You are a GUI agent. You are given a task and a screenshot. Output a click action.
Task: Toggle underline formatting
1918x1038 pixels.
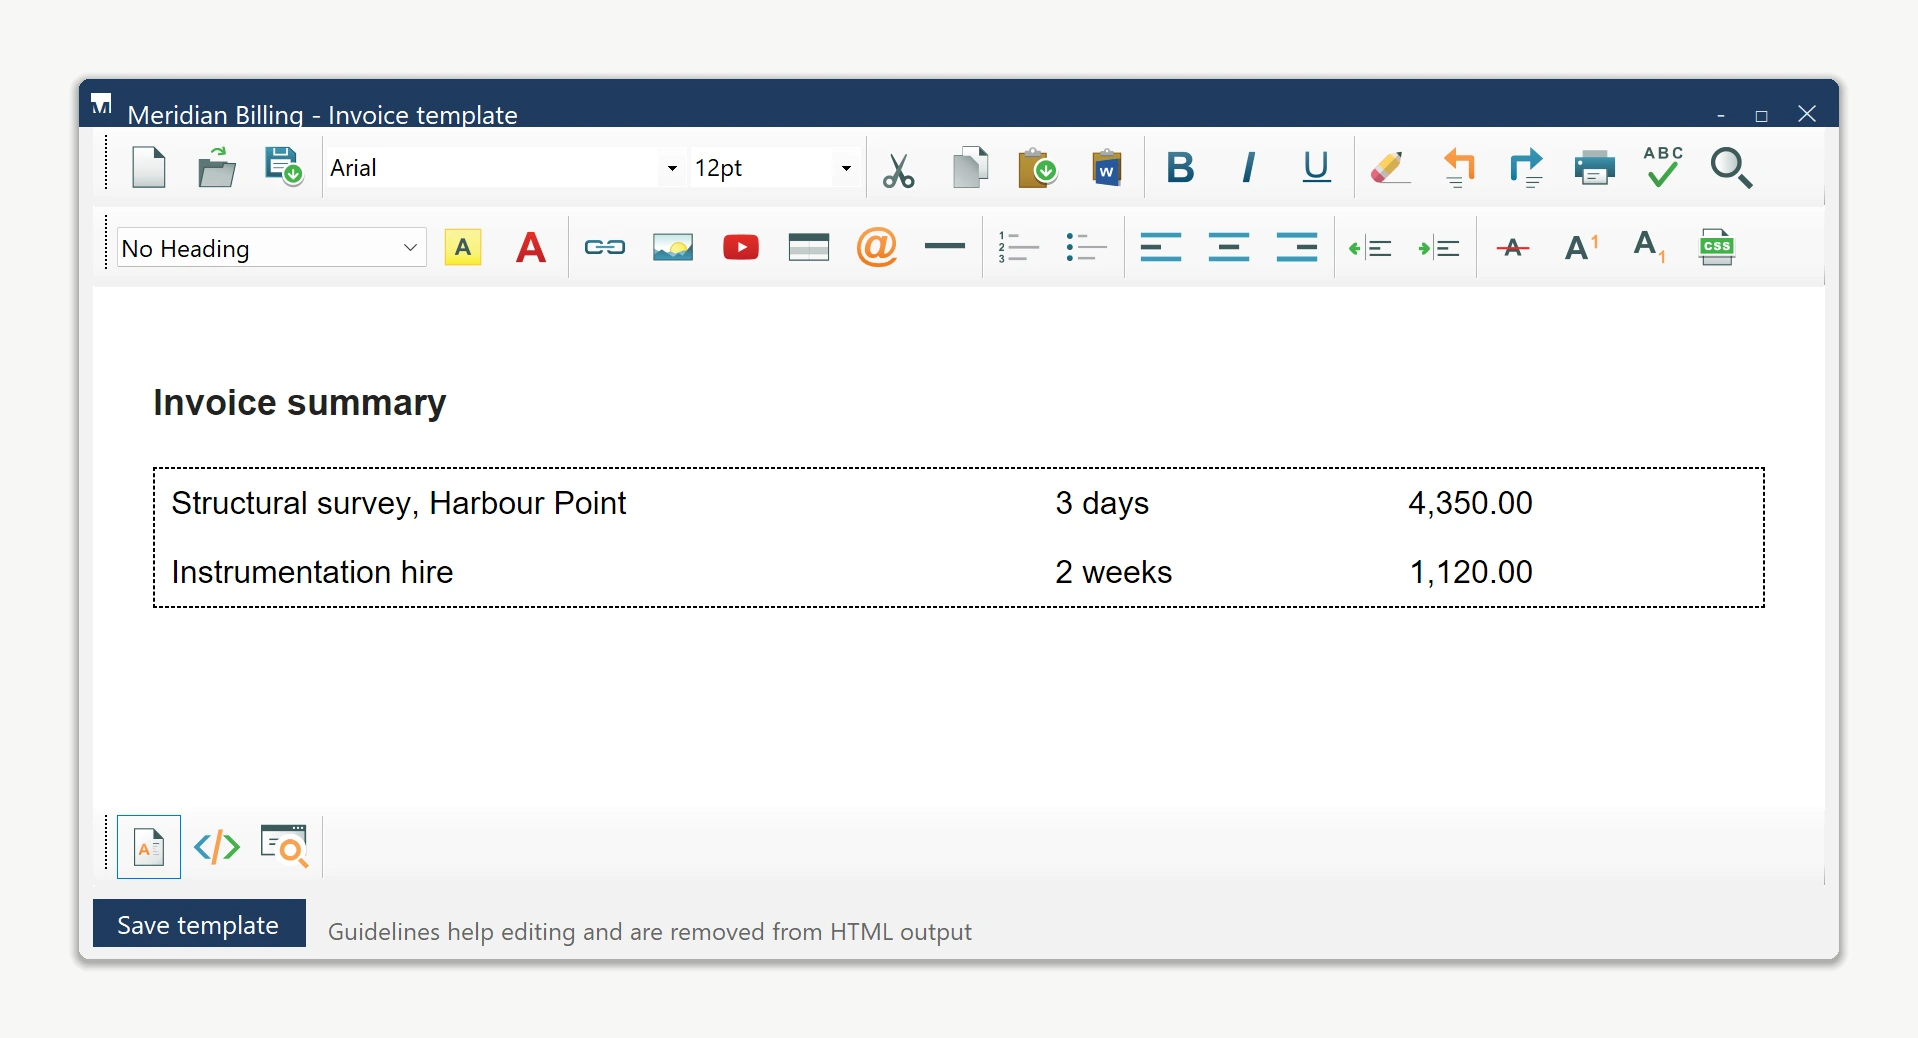pyautogui.click(x=1316, y=168)
